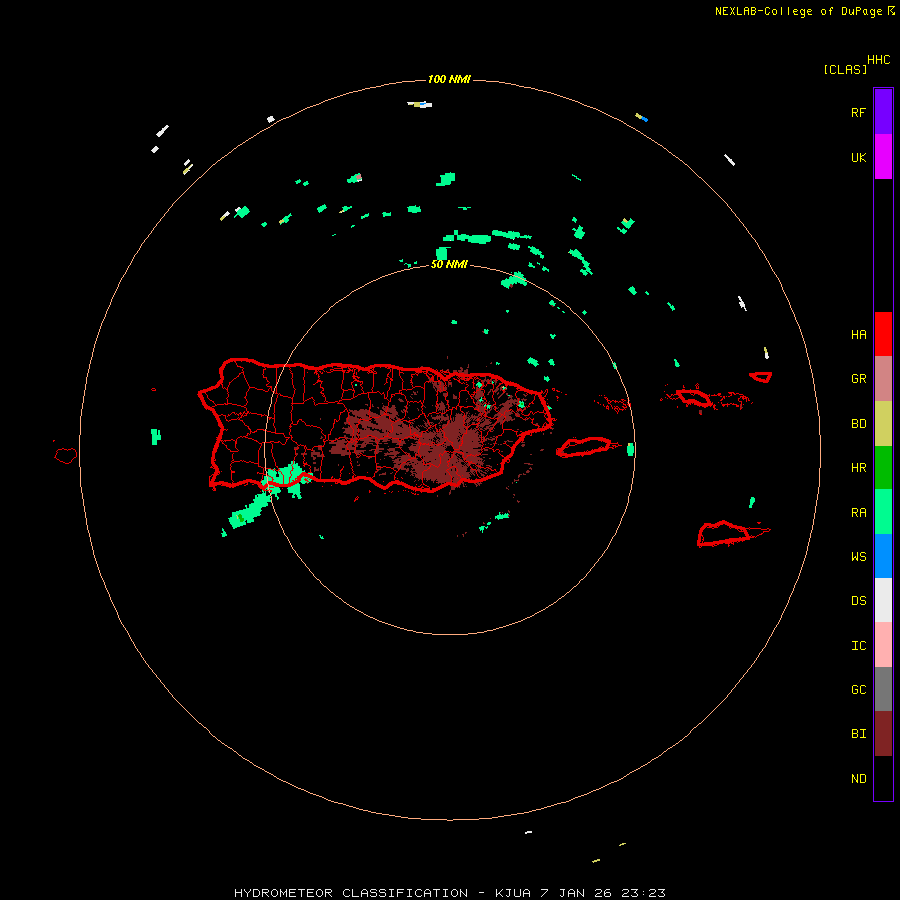Click the DS legend label
Image resolution: width=900 pixels, height=900 pixels.
click(858, 600)
